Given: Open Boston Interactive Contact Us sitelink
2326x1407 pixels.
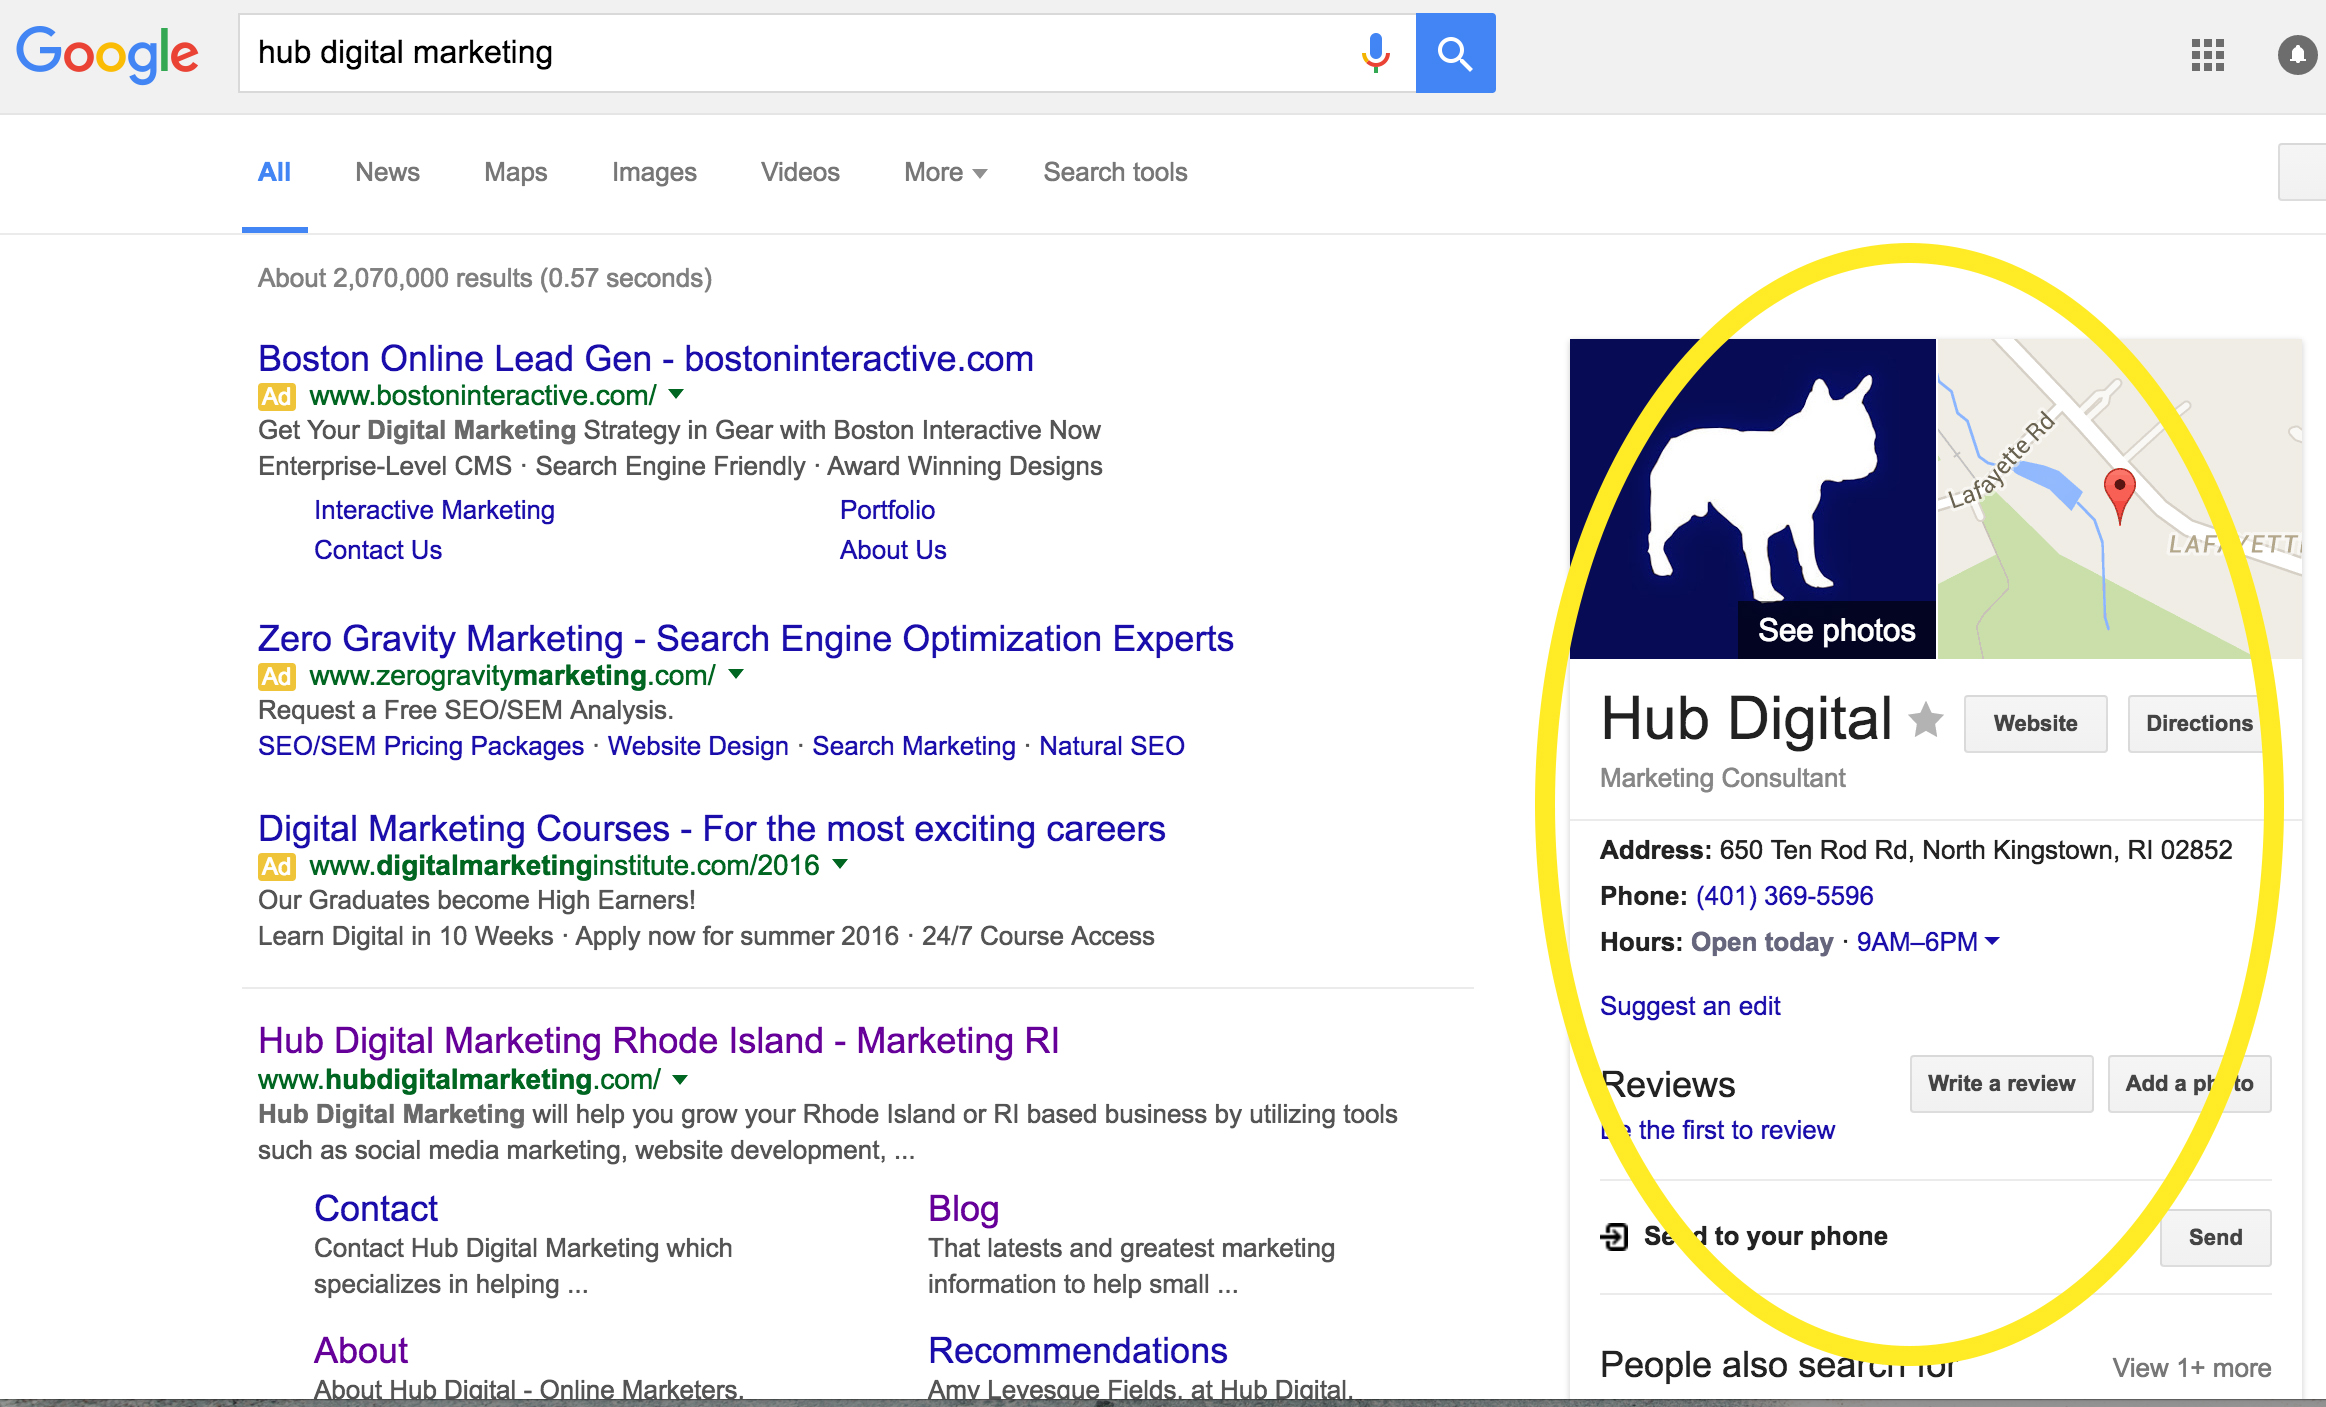Looking at the screenshot, I should click(378, 550).
